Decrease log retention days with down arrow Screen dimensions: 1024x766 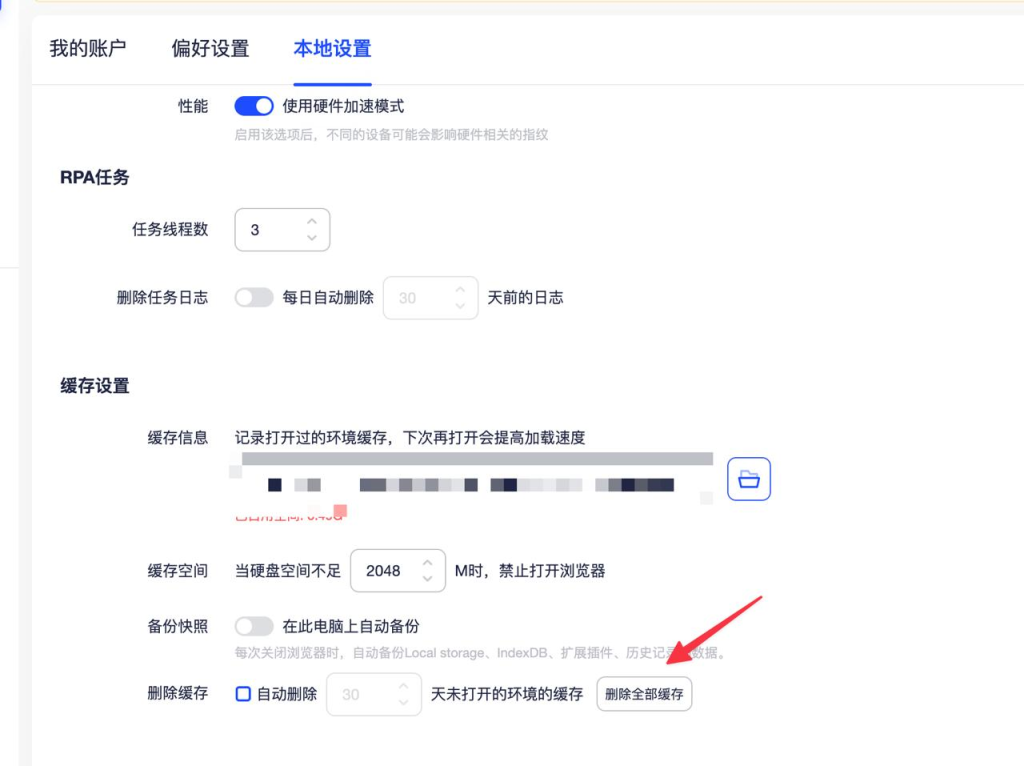460,306
